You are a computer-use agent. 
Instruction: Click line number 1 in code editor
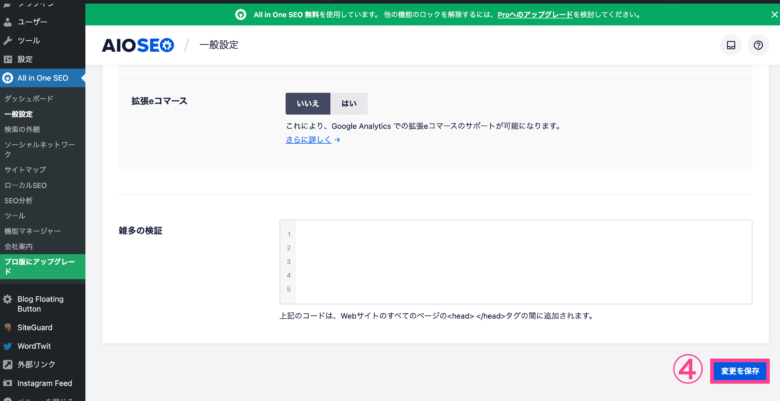point(289,234)
